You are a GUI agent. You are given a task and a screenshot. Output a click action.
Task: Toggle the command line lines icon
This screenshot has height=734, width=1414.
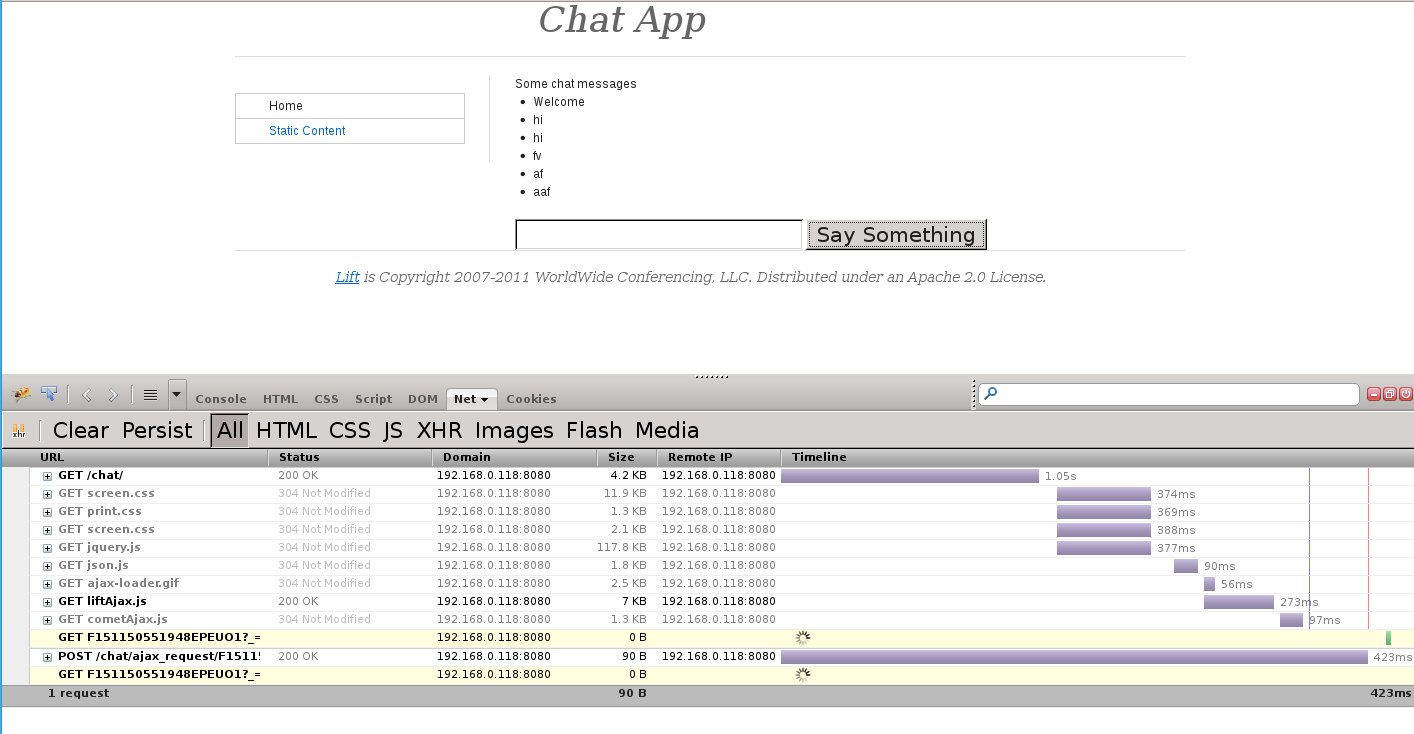(150, 395)
